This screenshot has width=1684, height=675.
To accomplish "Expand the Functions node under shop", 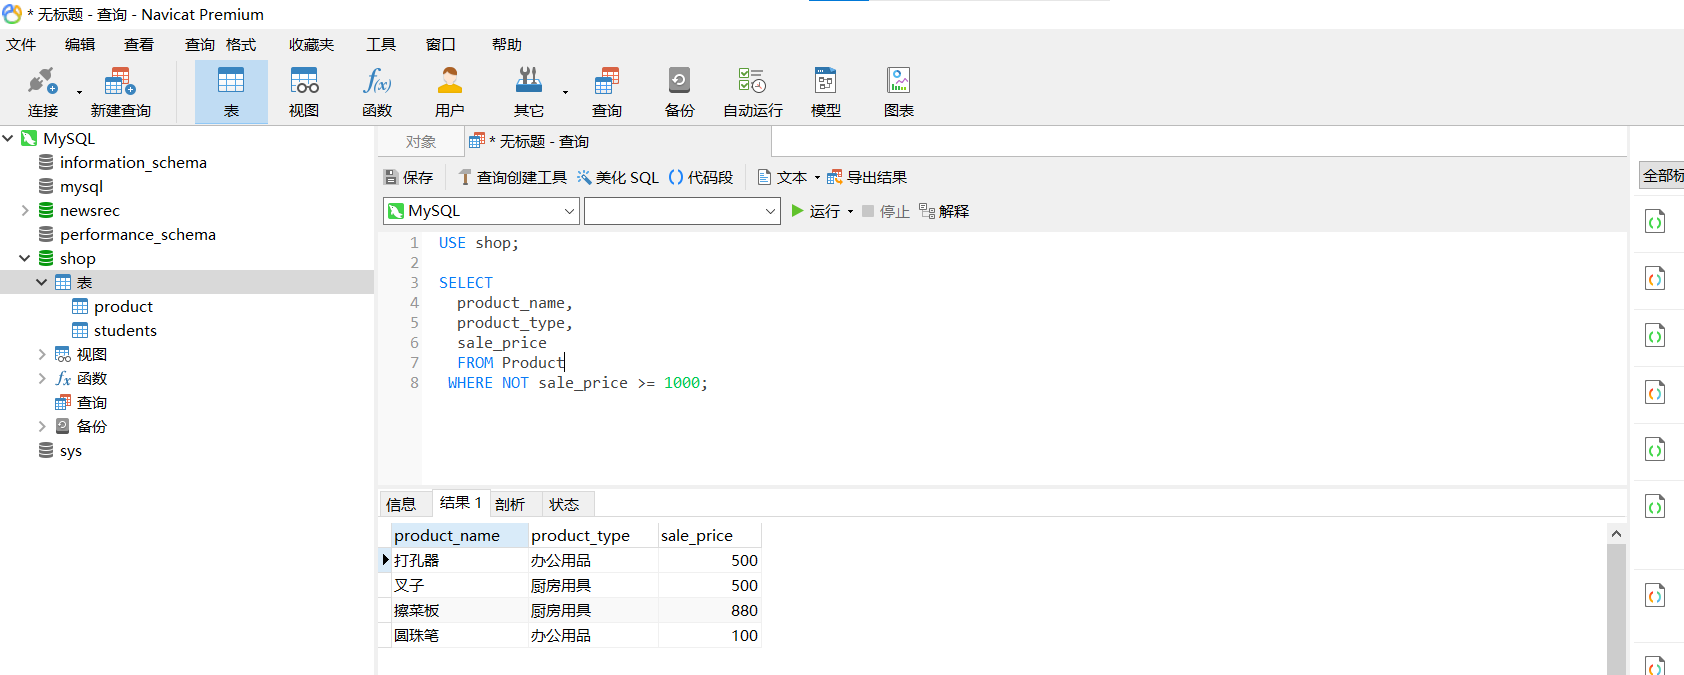I will click(42, 378).
